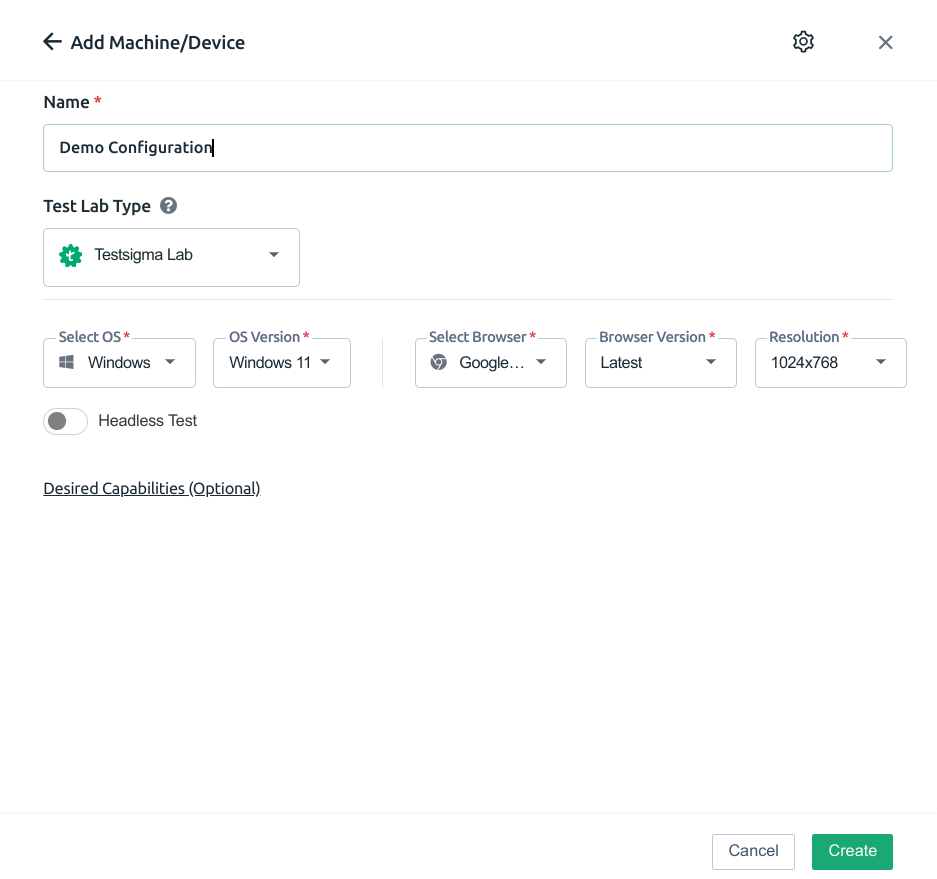Click the Desired Capabilities (Optional) link

pos(152,488)
